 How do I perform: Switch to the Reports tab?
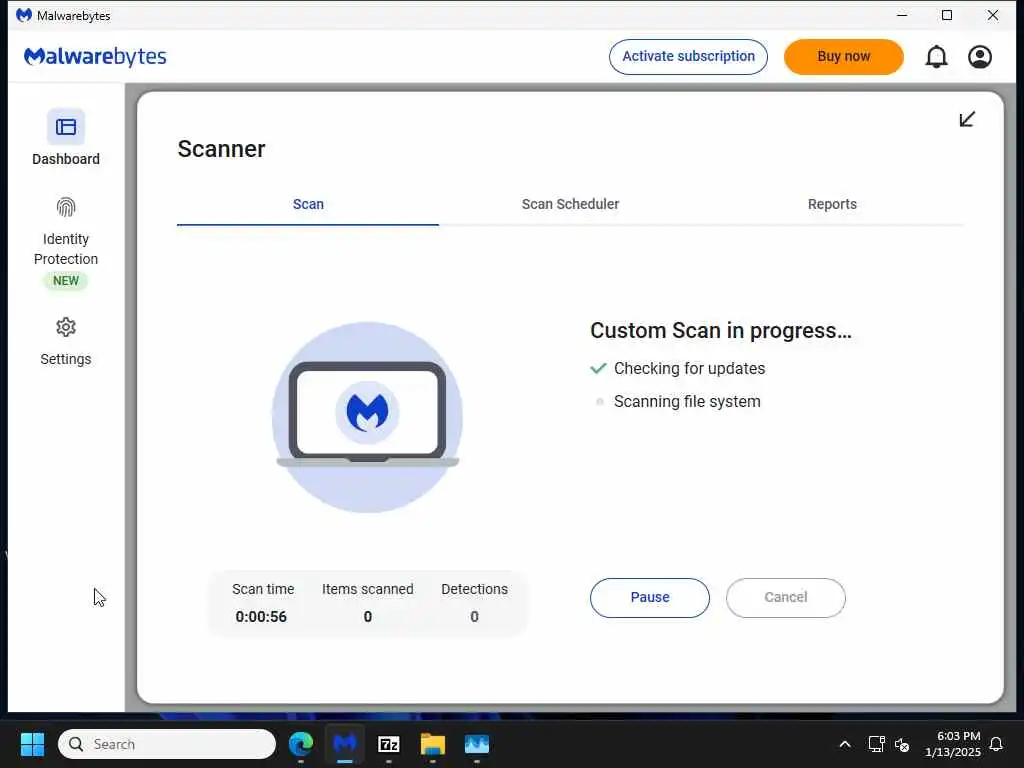[x=832, y=204]
